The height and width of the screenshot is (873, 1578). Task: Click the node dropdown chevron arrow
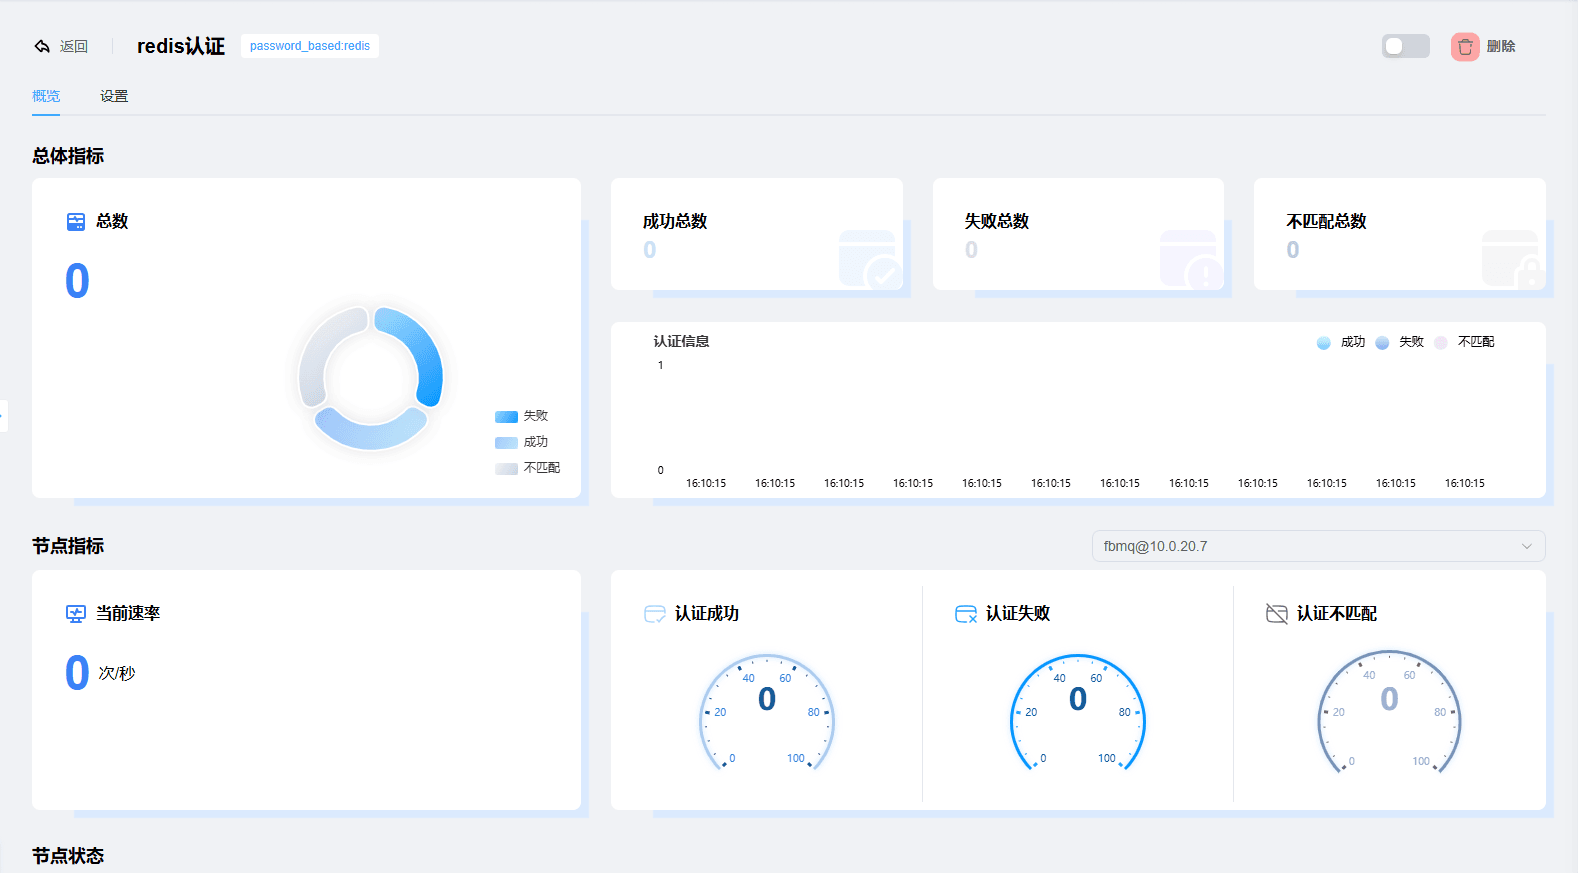pos(1527,546)
